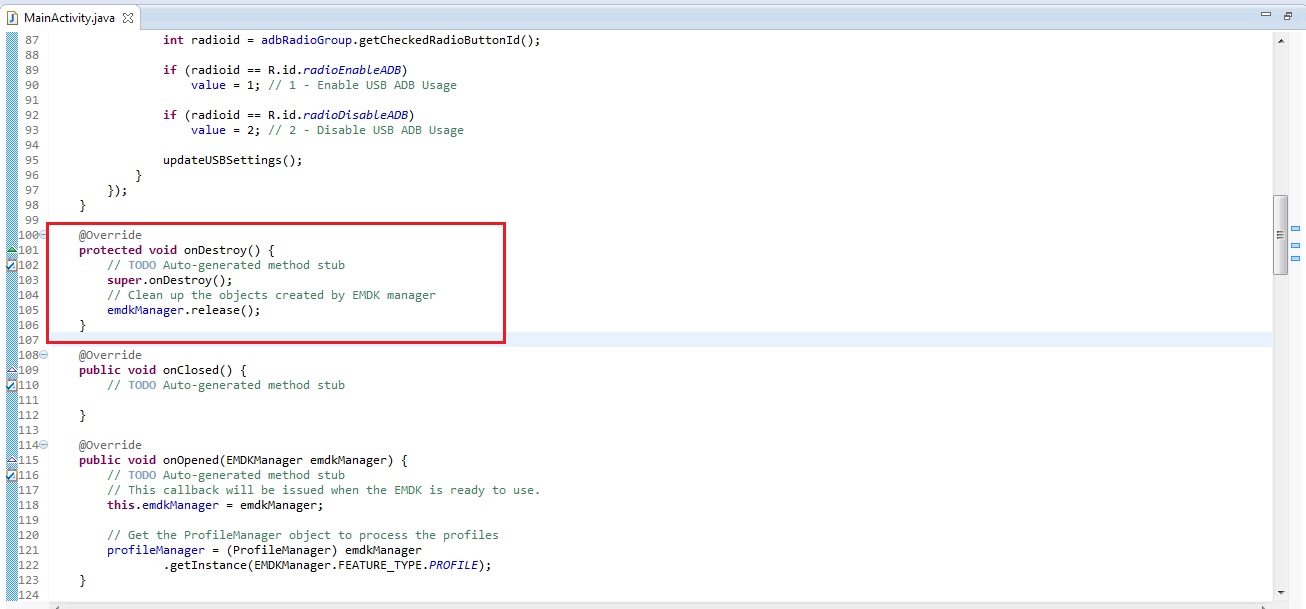1306x609 pixels.
Task: Click the TODO marker icon on line 116
Action: coord(11,475)
